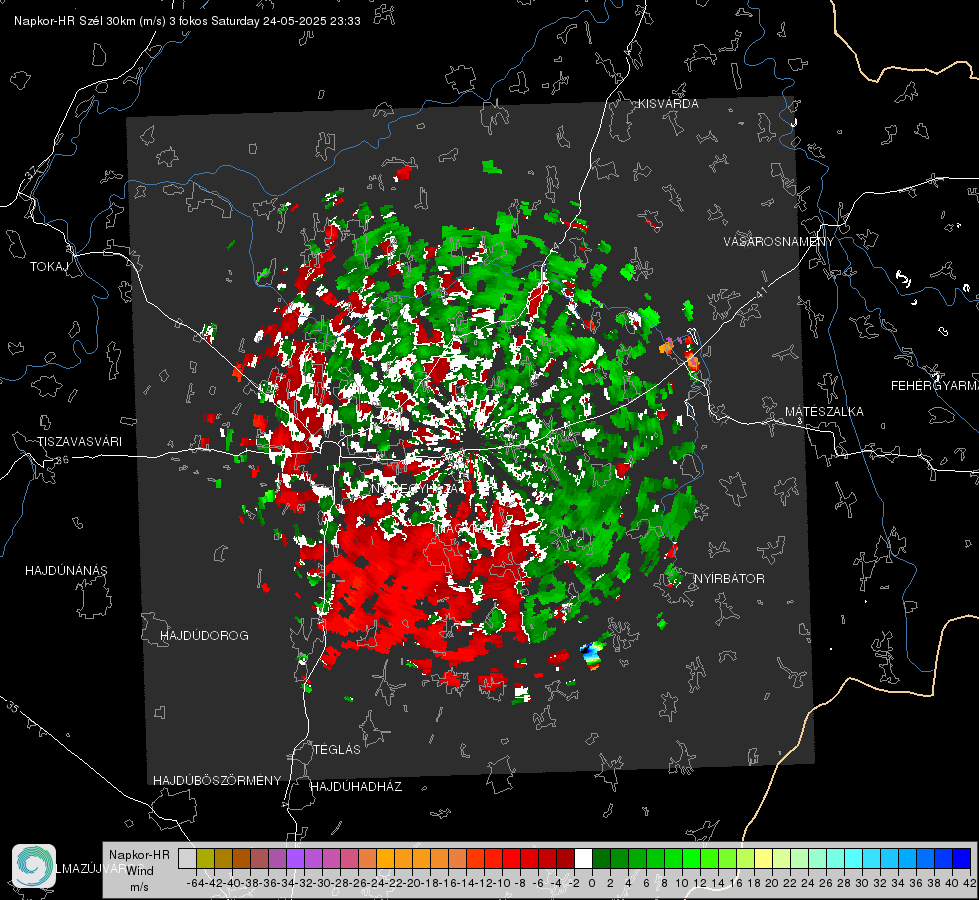Click the Wind label in the legend

click(x=140, y=871)
